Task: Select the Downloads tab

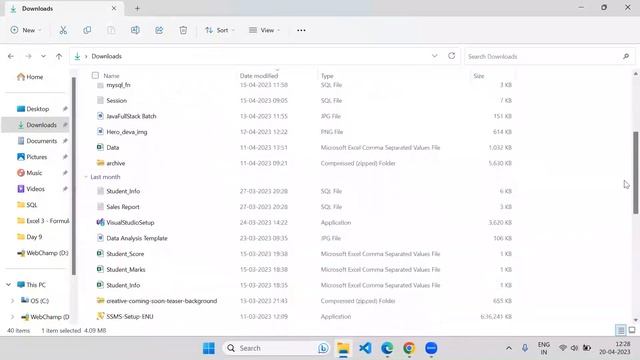Action: 63,8
